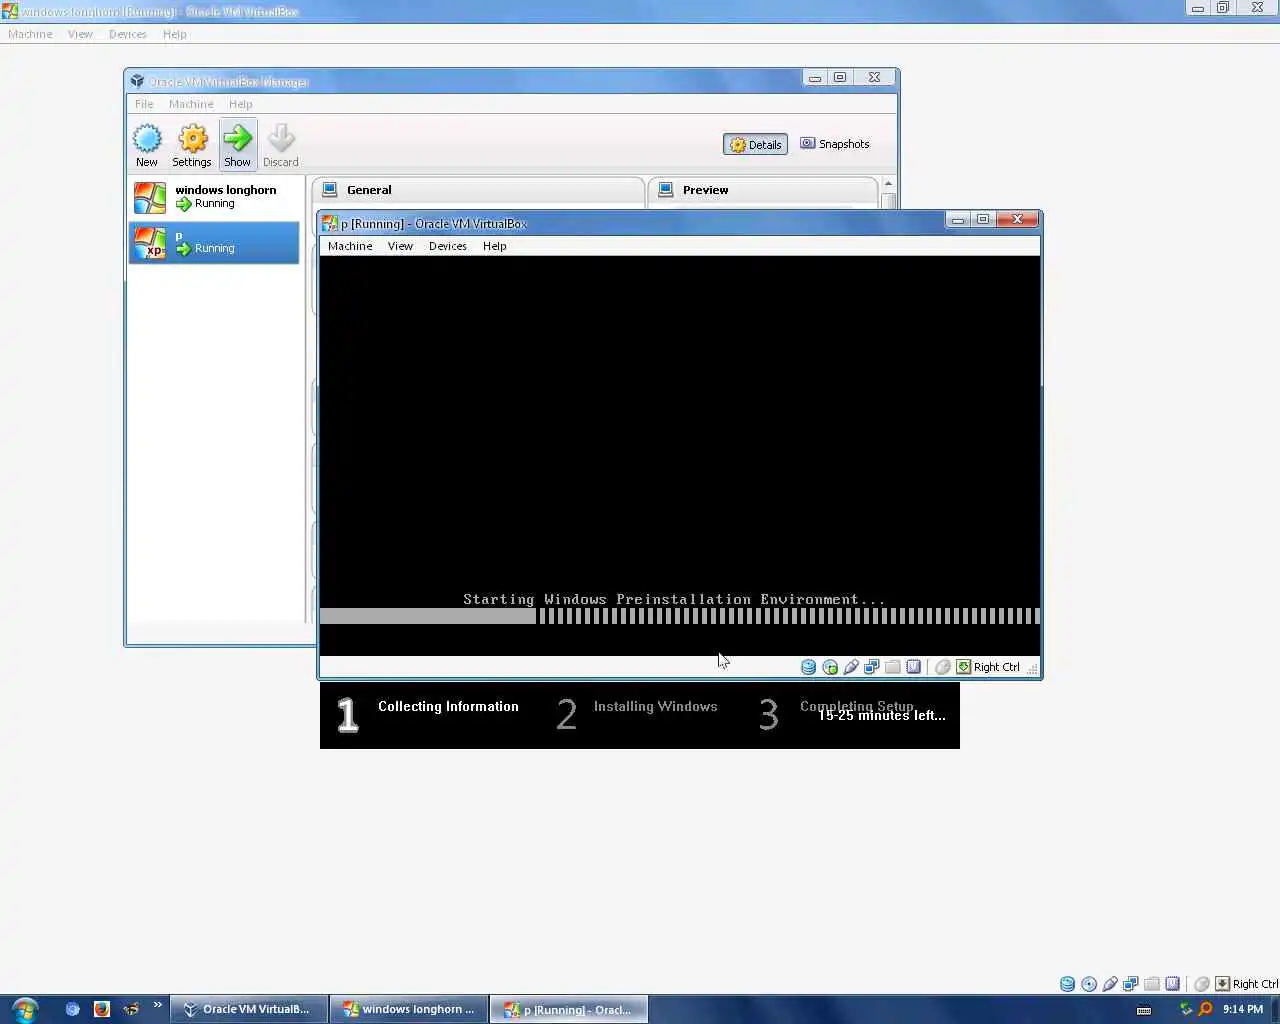Maximize the VirtualBox Manager window
Screen dimensions: 1280x1024
[841, 77]
